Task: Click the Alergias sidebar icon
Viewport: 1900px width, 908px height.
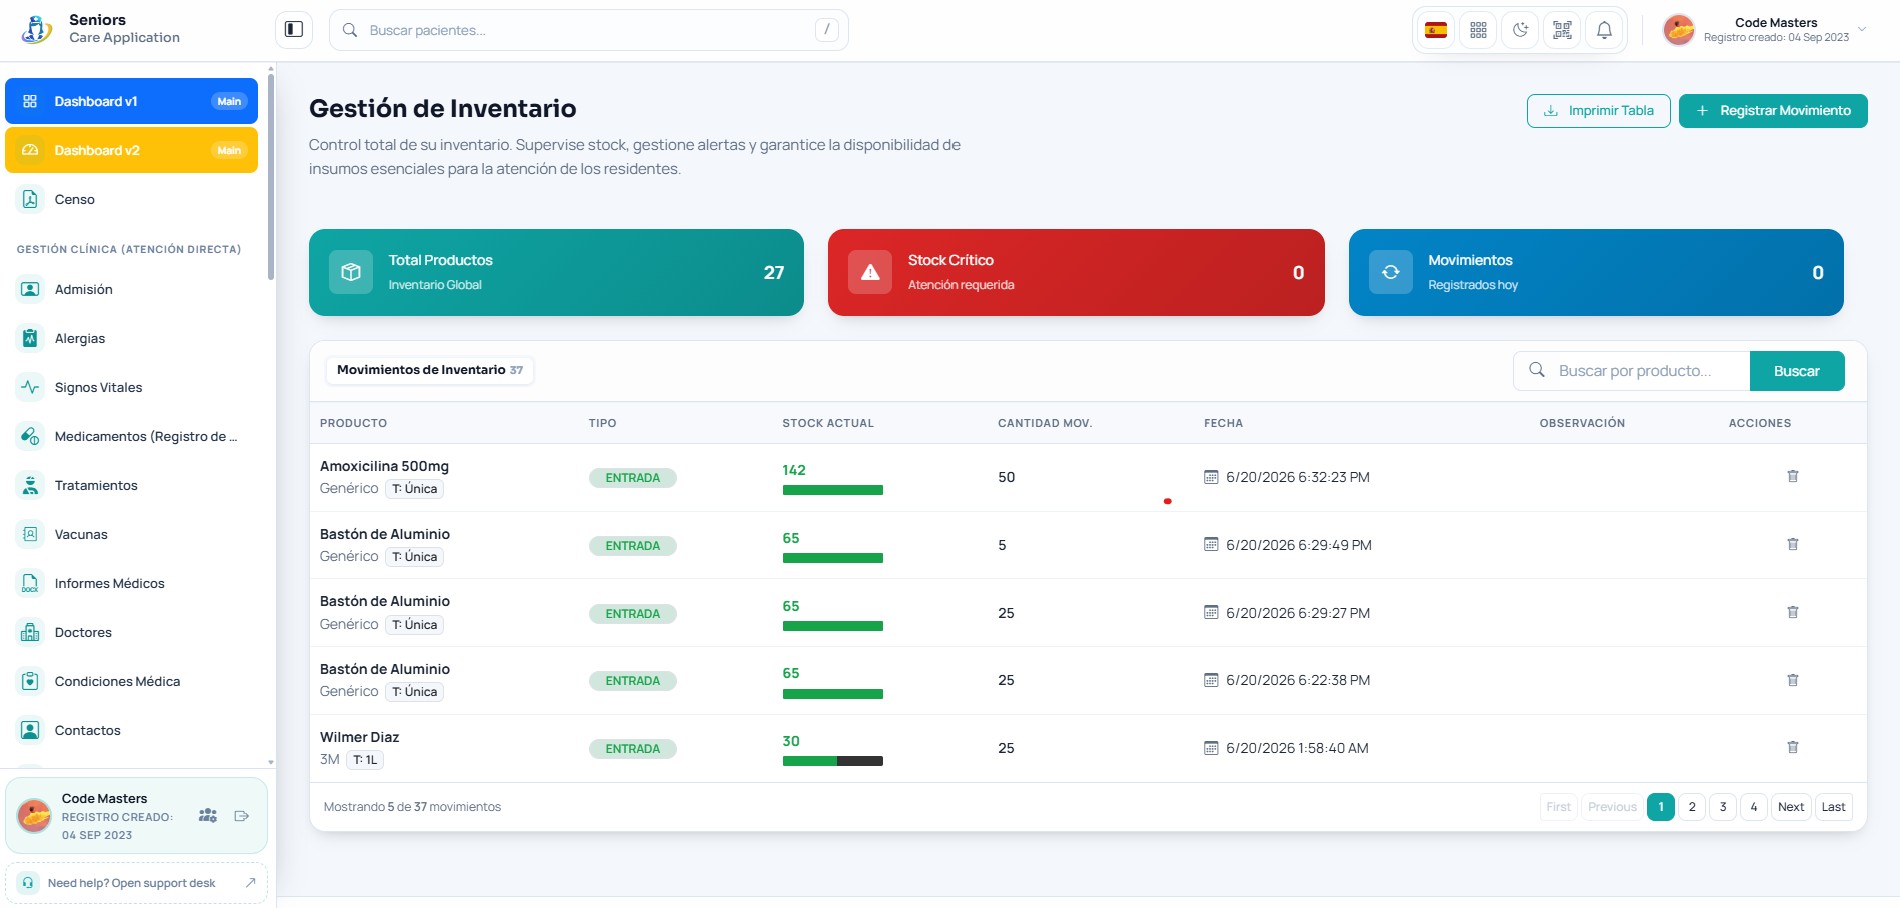Action: [x=30, y=338]
